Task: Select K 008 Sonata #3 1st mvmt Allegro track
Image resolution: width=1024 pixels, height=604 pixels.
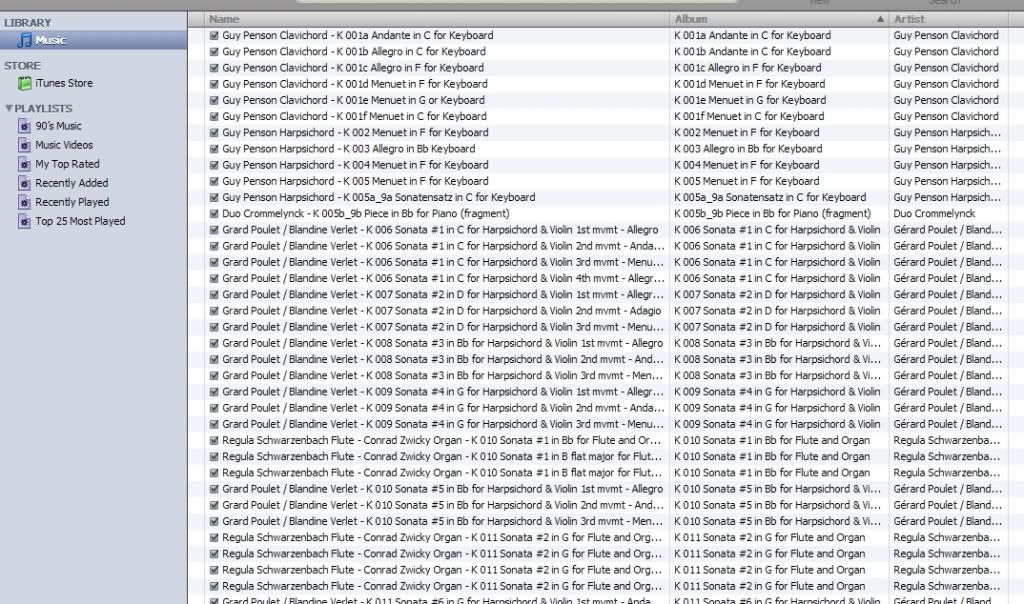Action: (x=443, y=343)
